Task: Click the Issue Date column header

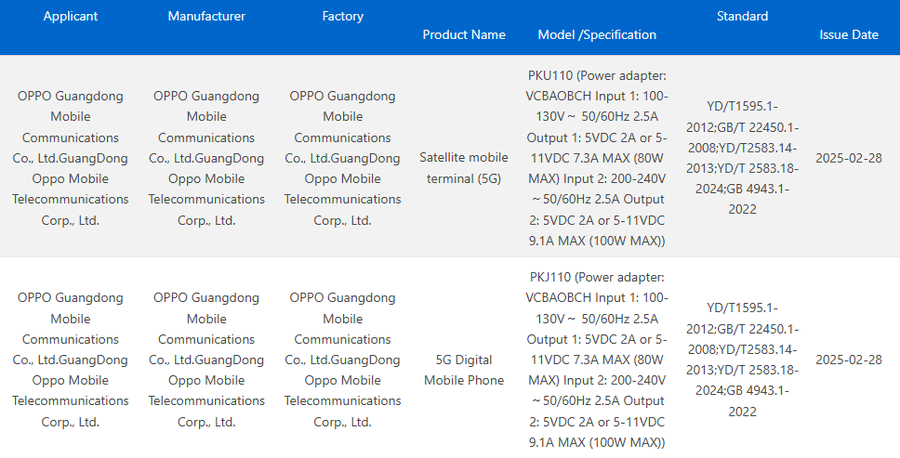Action: point(849,35)
